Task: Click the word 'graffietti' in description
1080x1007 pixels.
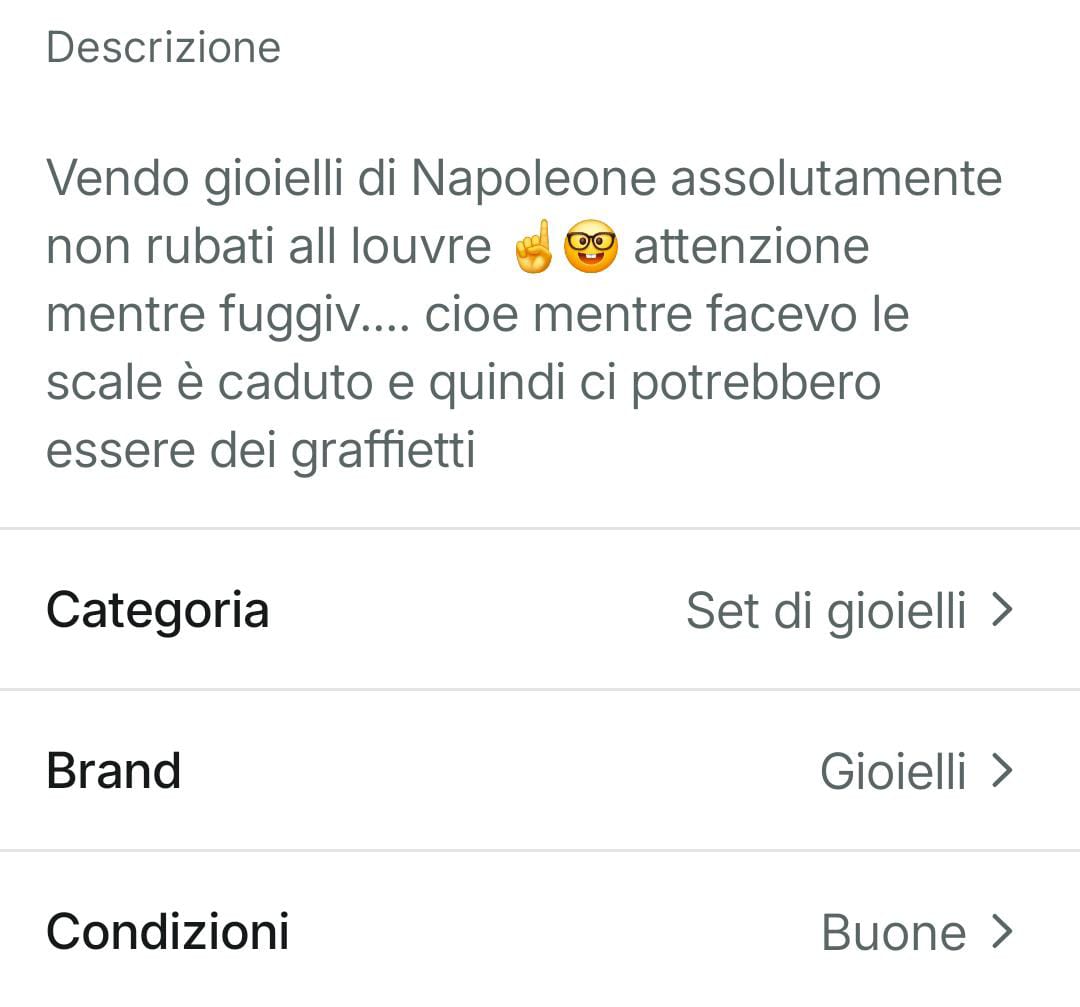Action: [383, 451]
